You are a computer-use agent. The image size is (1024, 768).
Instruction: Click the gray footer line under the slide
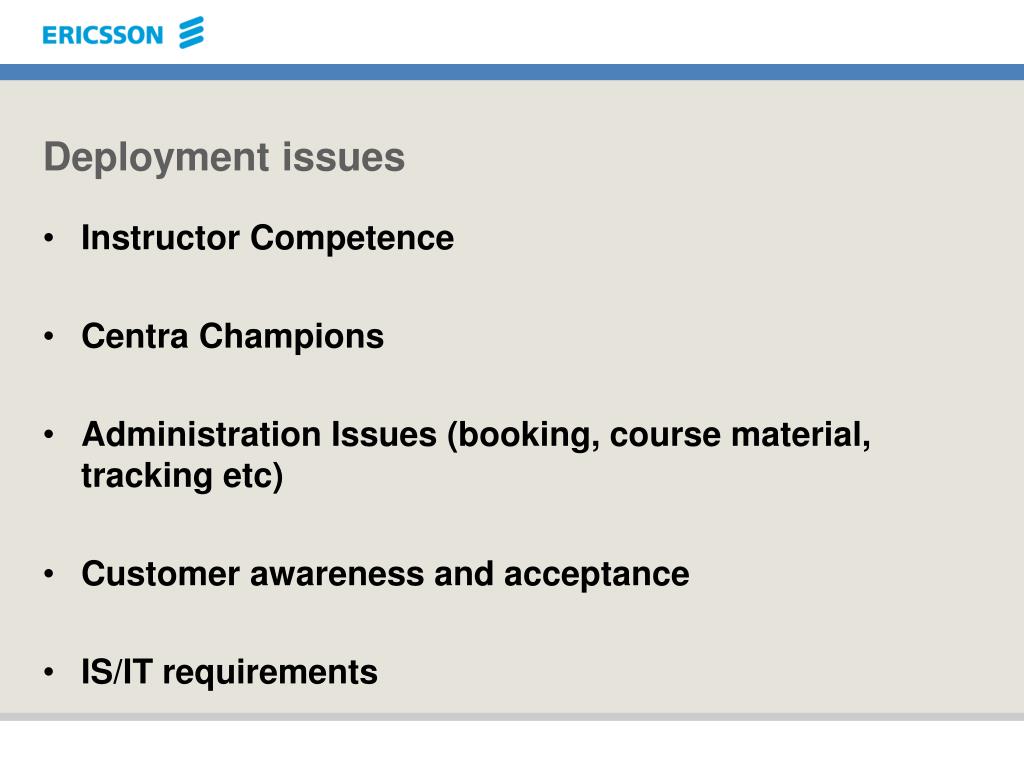(x=512, y=717)
